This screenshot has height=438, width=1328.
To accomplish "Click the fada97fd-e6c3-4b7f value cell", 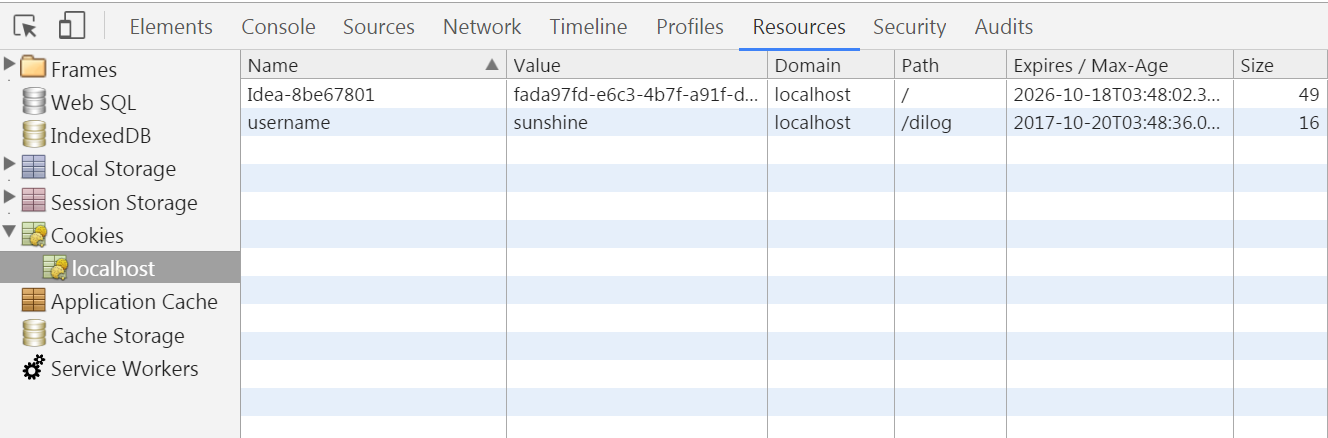I will click(x=637, y=94).
